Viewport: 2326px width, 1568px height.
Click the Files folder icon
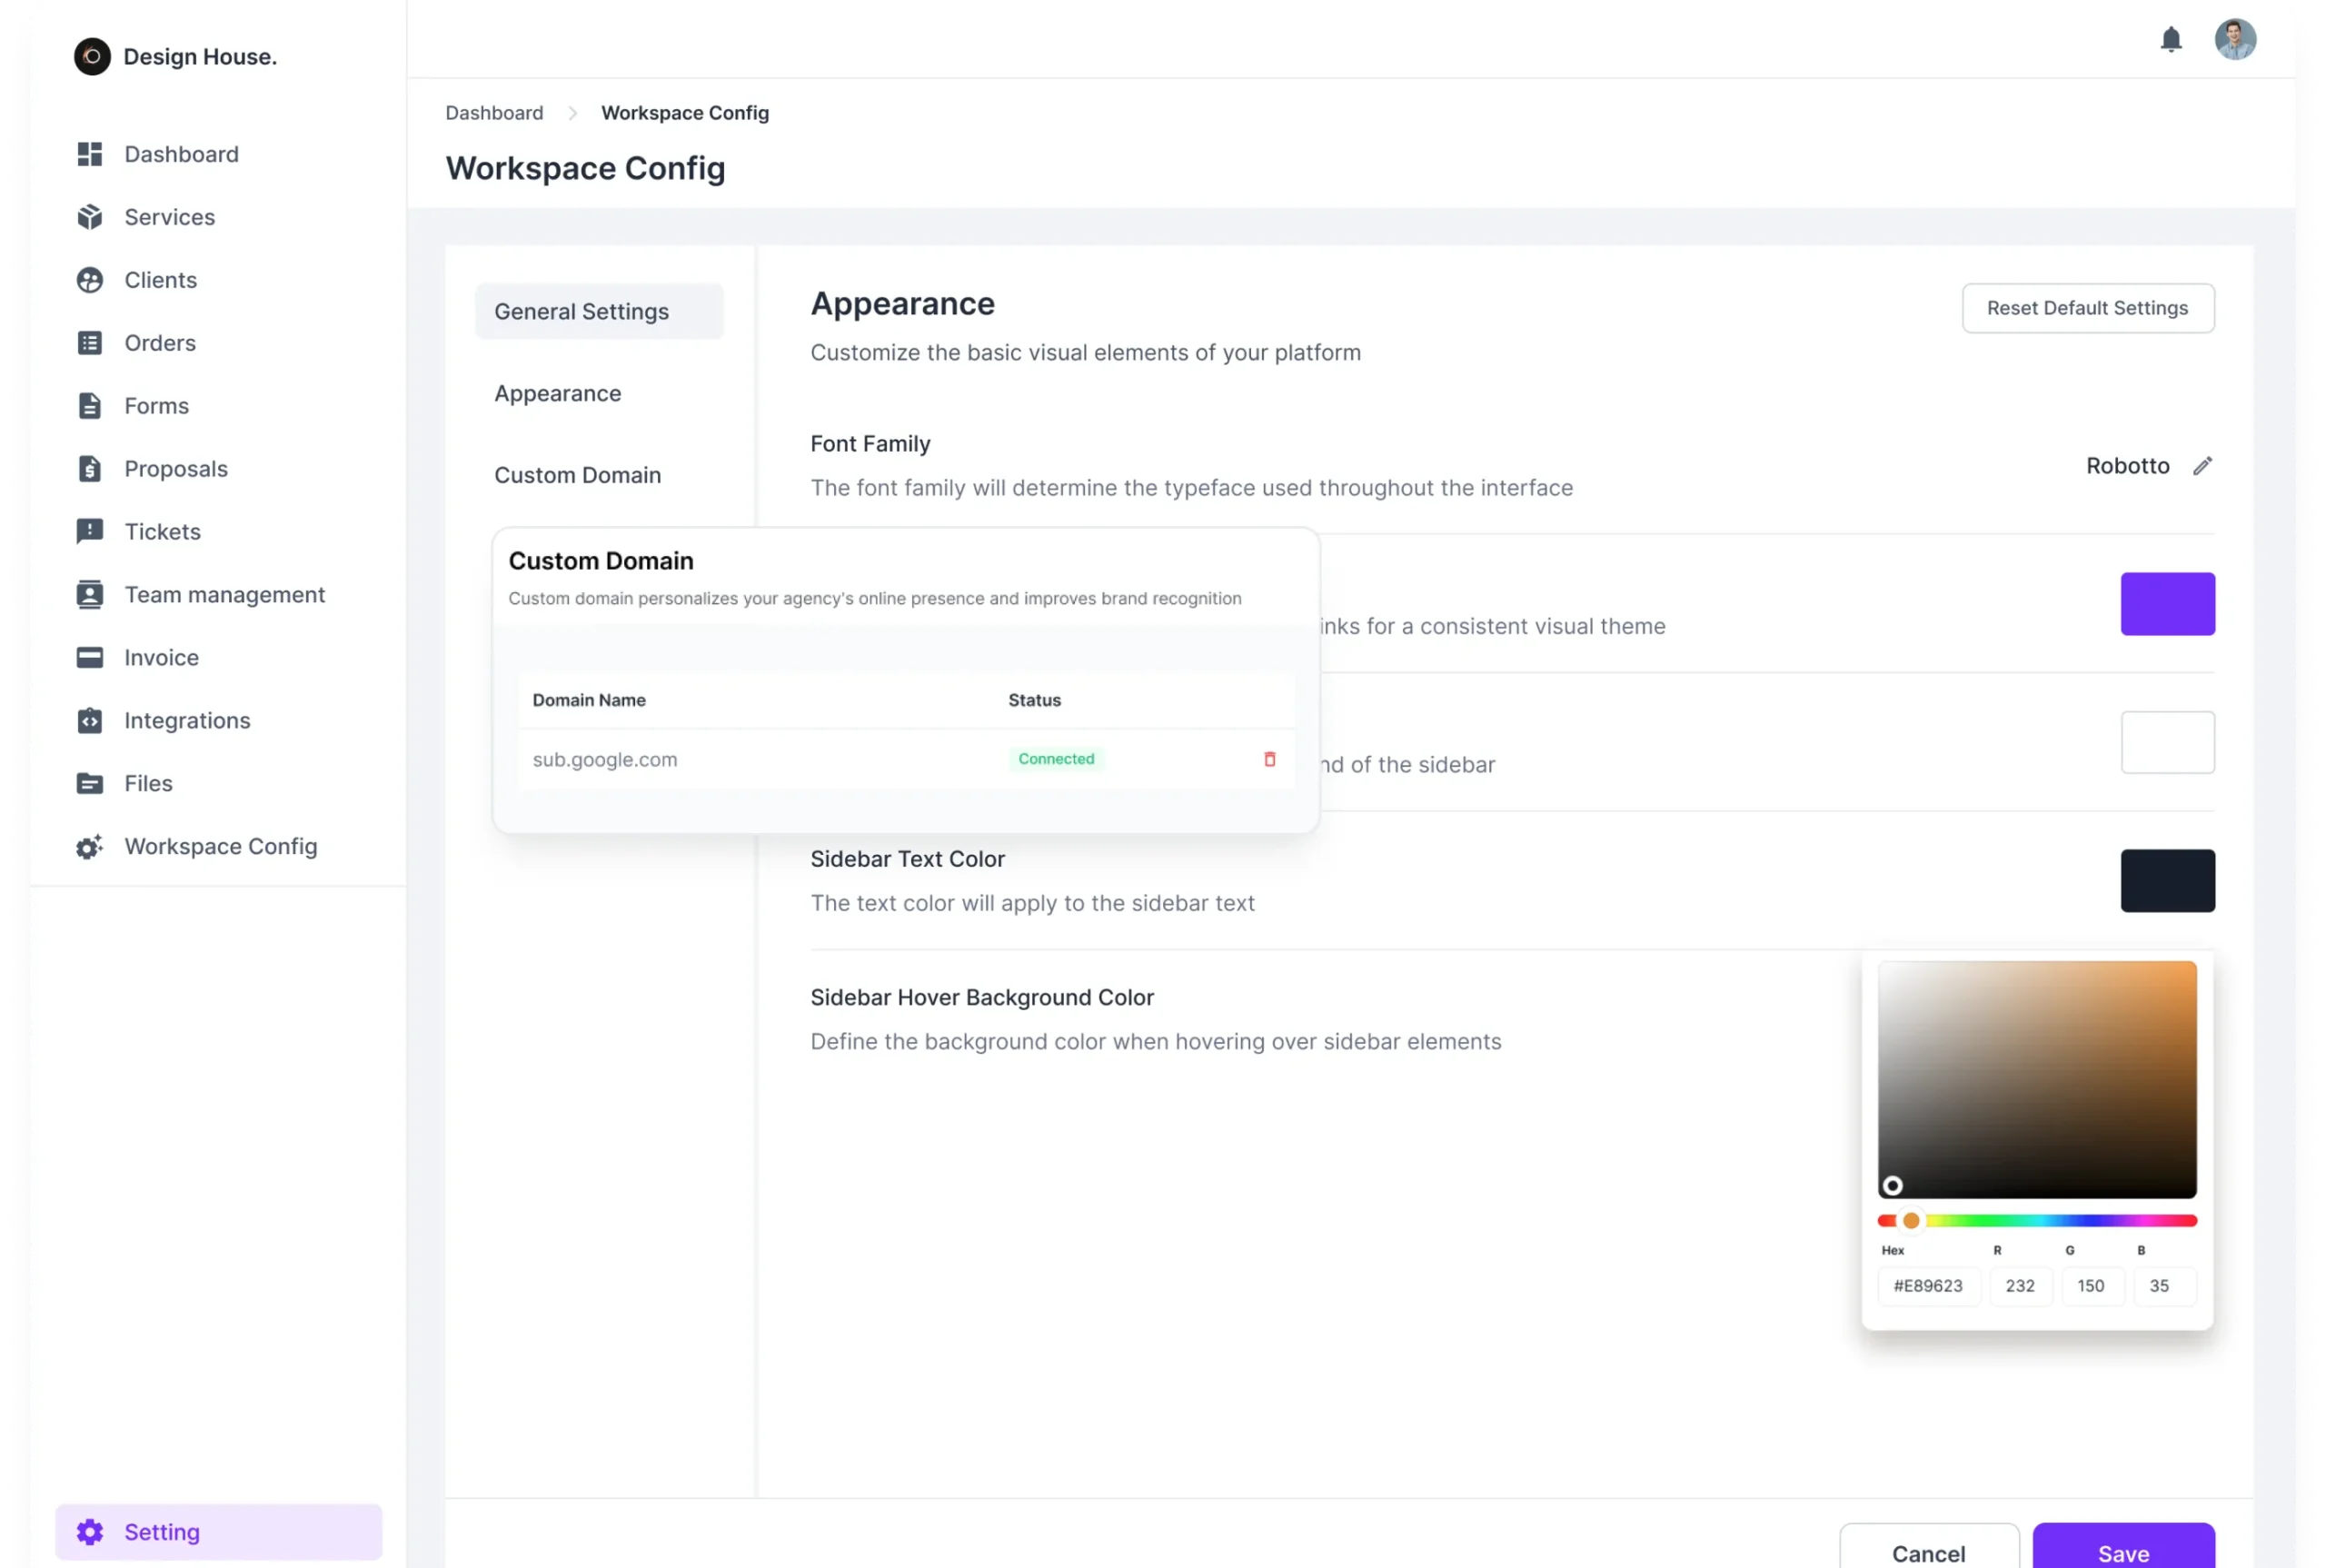click(x=90, y=783)
